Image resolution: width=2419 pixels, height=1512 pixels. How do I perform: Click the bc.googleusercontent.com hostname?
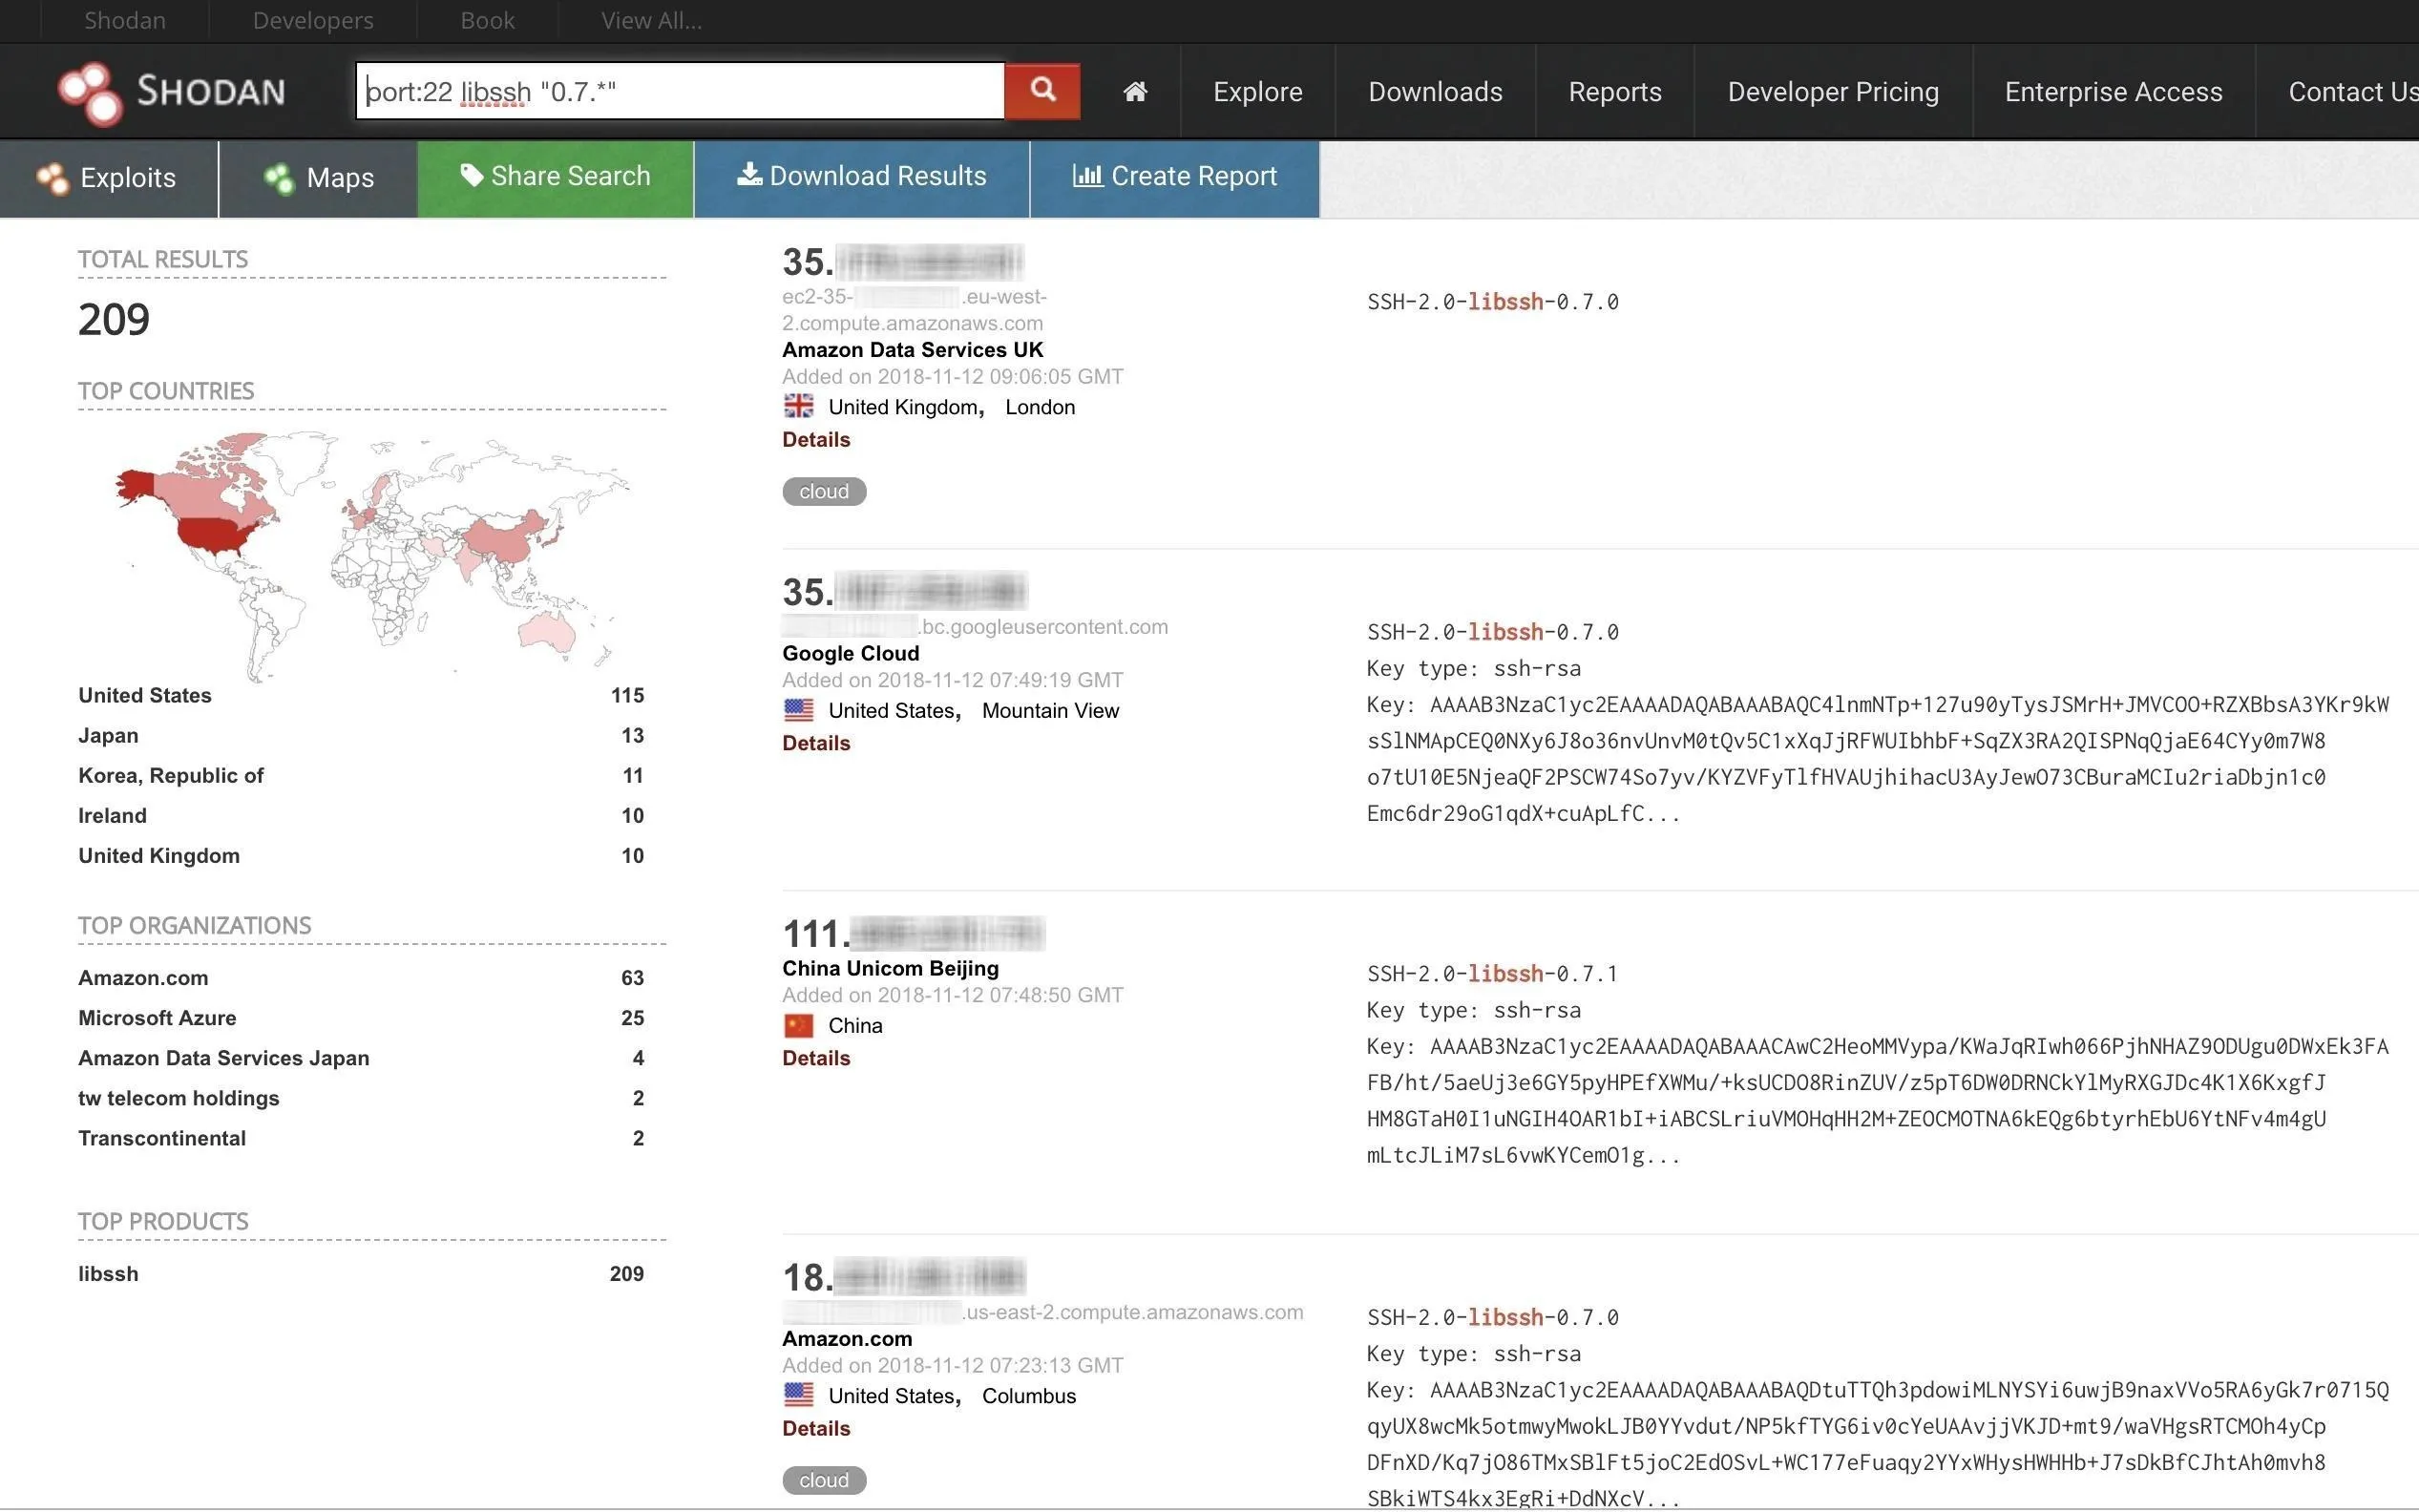tap(1043, 627)
